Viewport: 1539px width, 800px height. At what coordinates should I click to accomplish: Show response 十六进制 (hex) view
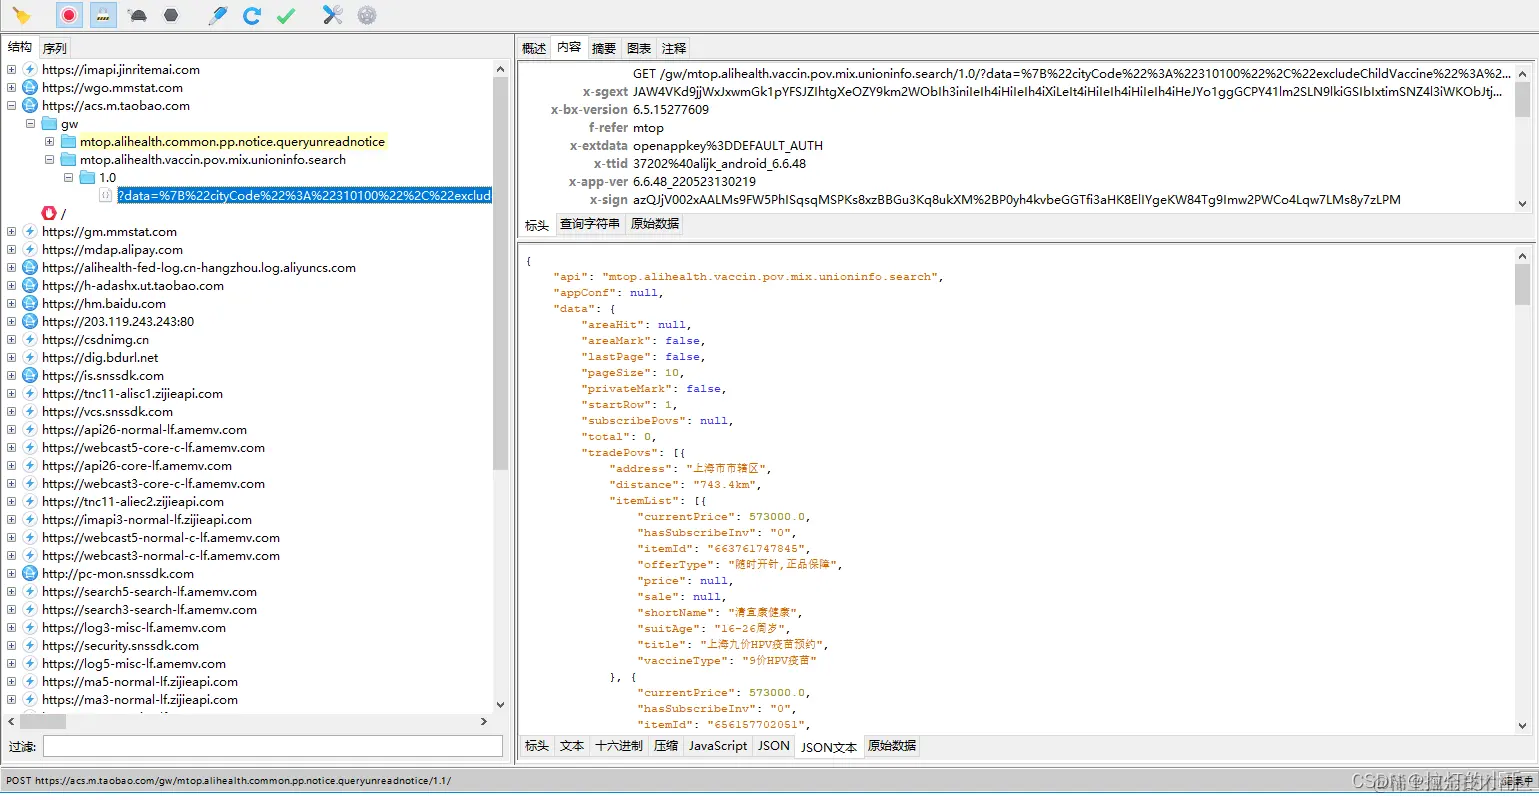619,746
